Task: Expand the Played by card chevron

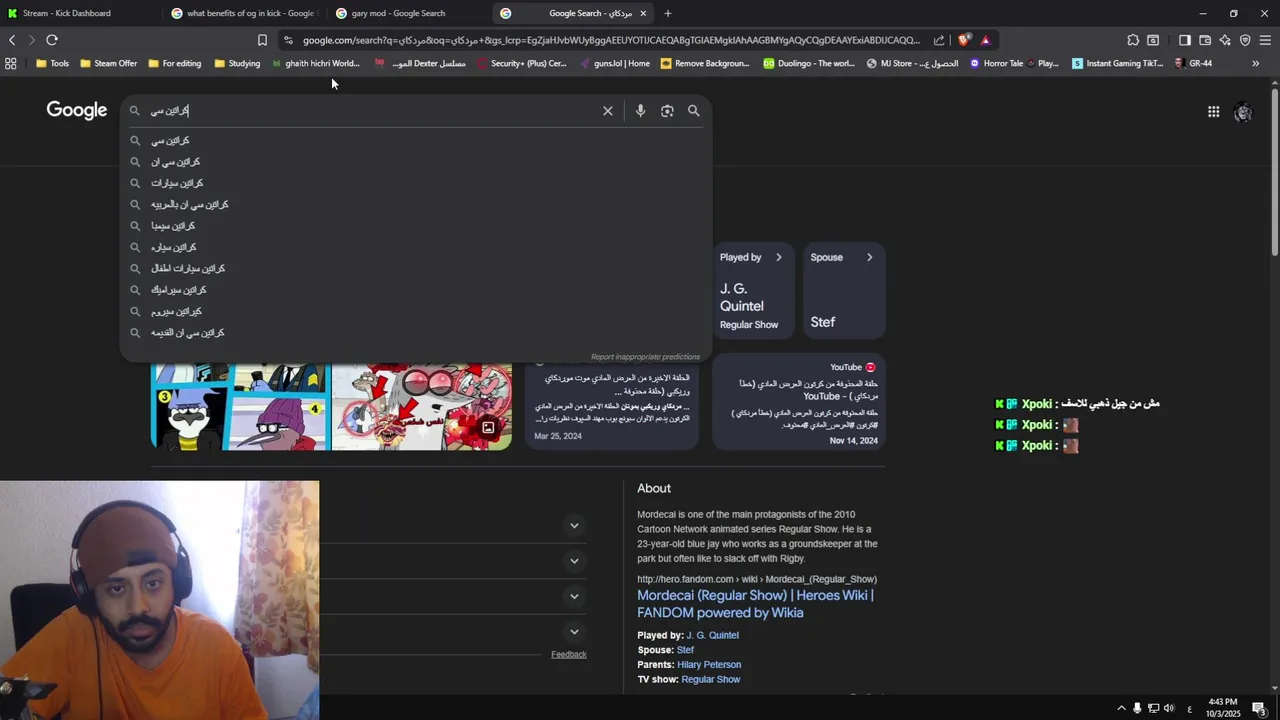Action: 779,257
